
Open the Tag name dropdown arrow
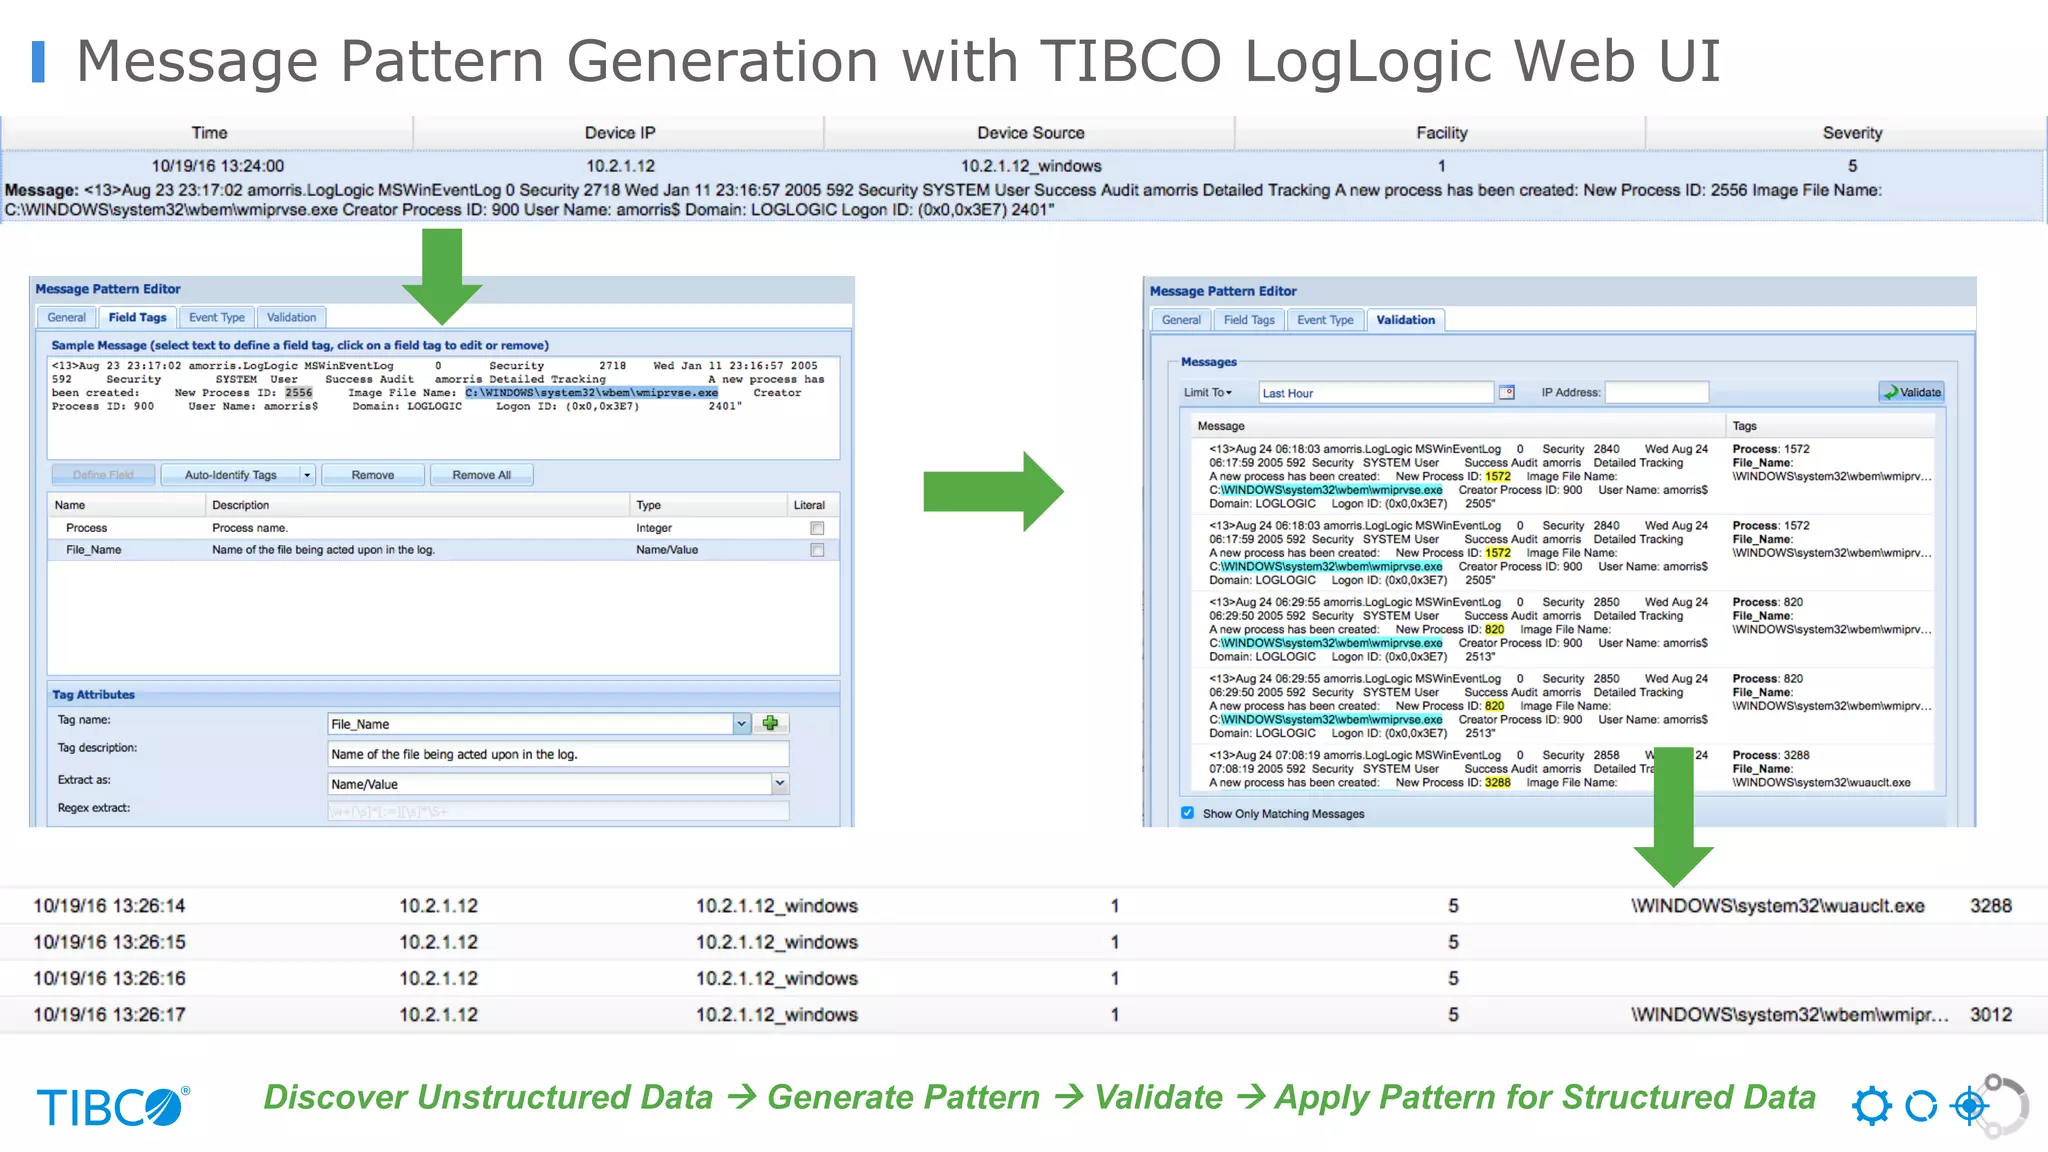pyautogui.click(x=741, y=724)
